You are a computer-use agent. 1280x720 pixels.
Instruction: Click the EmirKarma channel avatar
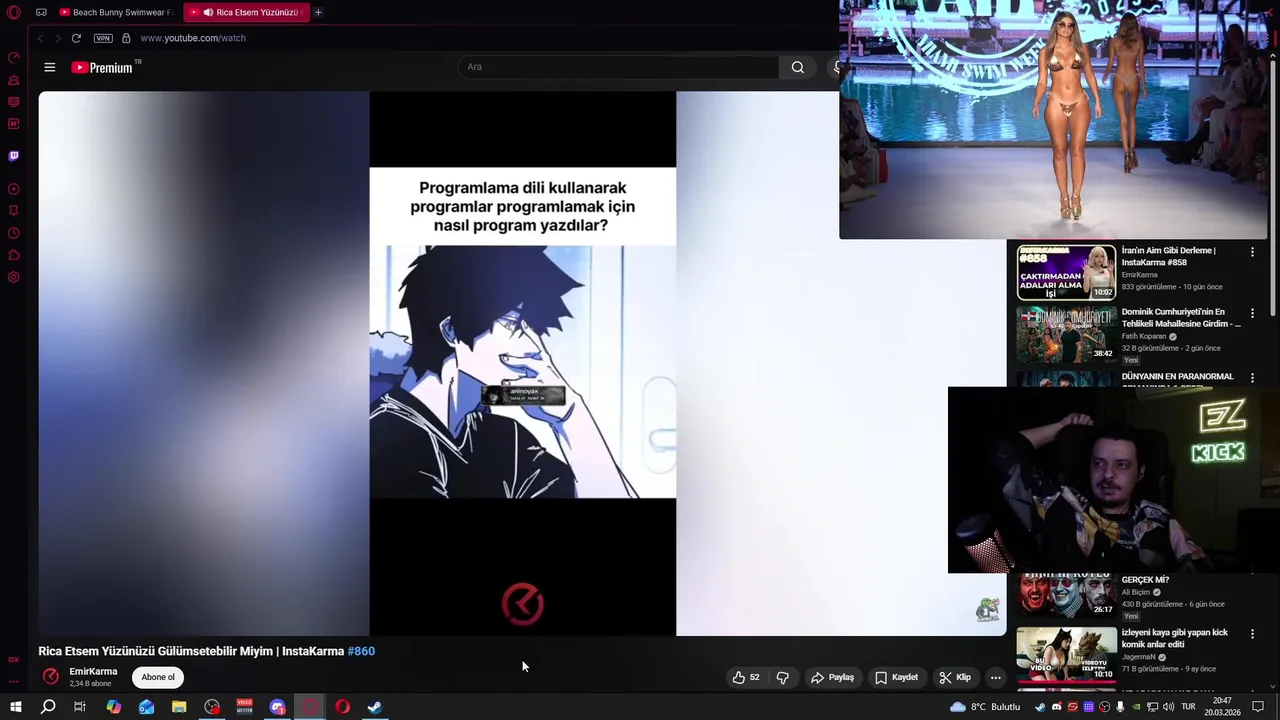[x=50, y=677]
